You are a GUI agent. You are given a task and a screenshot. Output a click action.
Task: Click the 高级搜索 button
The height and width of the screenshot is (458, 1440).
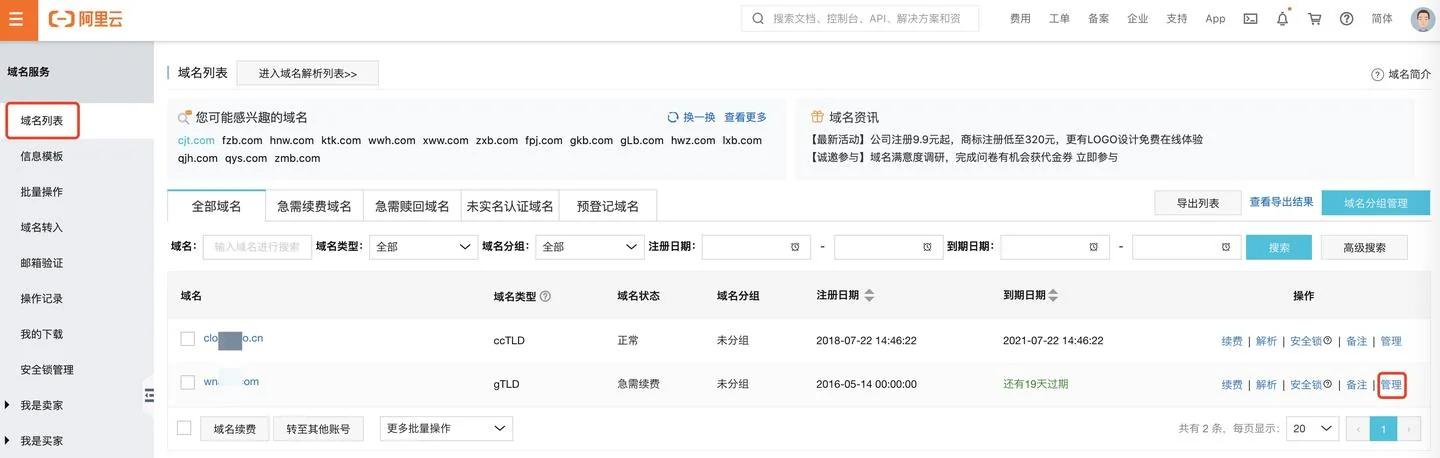[1364, 247]
